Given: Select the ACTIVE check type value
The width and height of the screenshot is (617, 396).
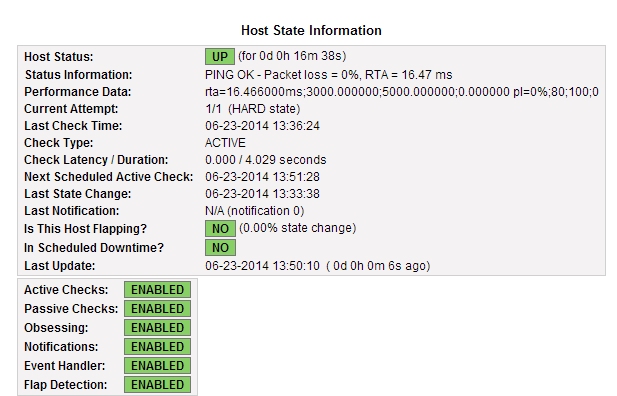Looking at the screenshot, I should pyautogui.click(x=225, y=142).
